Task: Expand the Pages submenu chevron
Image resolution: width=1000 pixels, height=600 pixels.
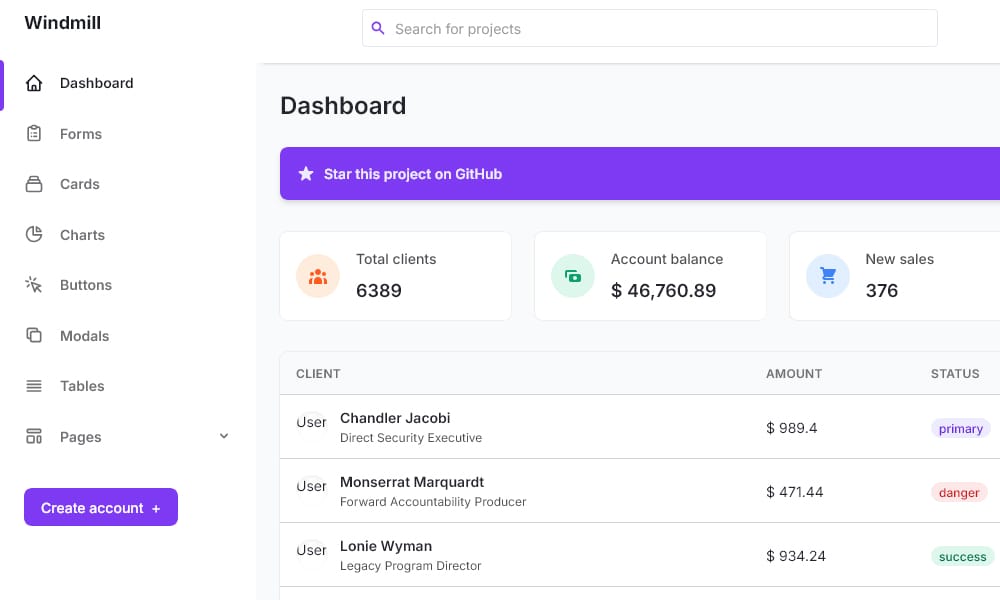Action: pos(224,436)
